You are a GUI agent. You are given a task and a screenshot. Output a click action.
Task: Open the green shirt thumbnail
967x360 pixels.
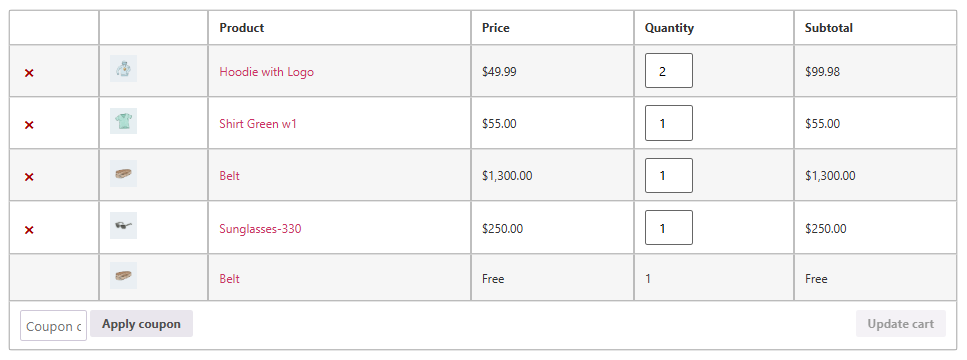pyautogui.click(x=123, y=121)
